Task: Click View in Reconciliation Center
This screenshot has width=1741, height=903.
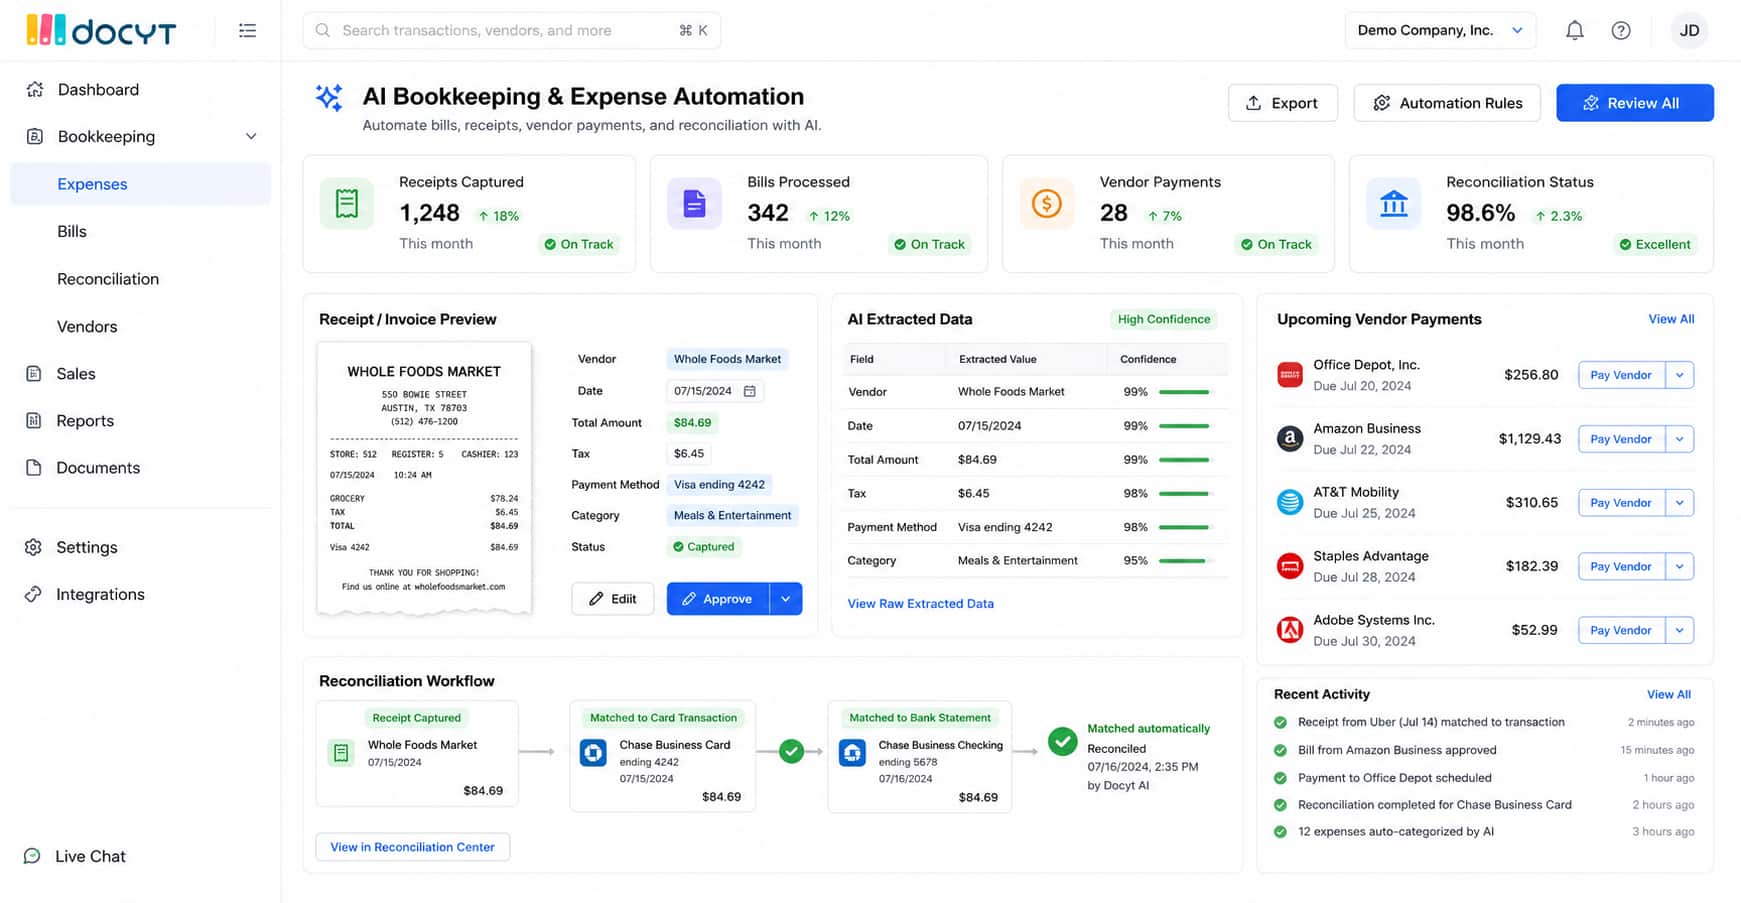Action: 413,847
